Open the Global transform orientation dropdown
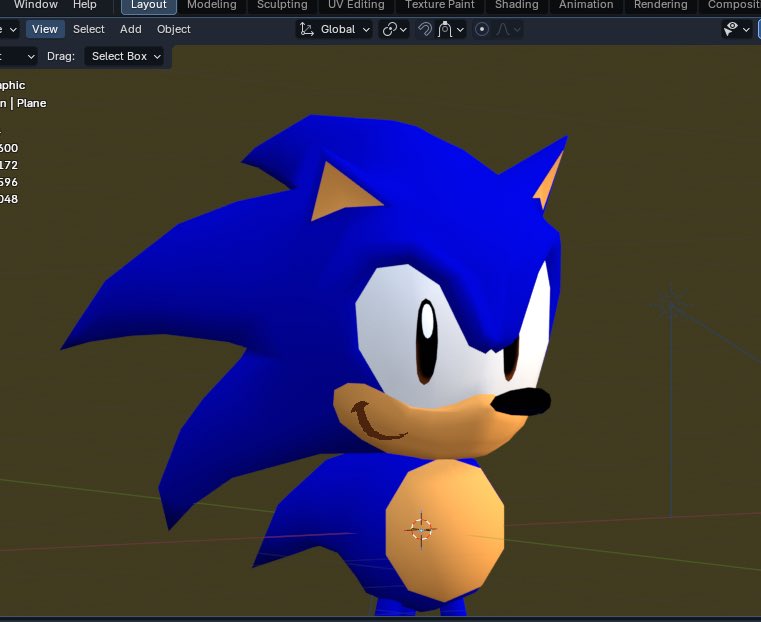 pyautogui.click(x=334, y=30)
